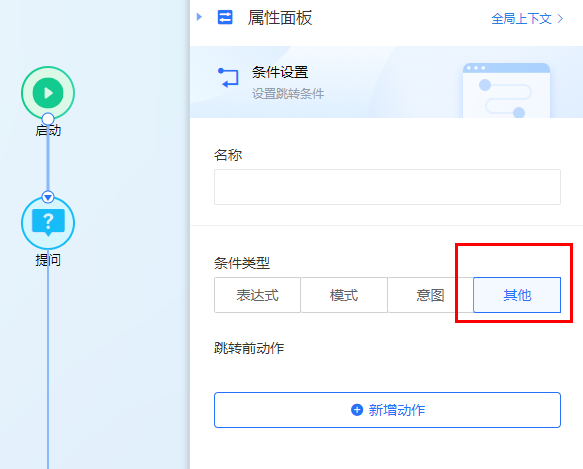Collapse the property panel with the triangle arrow
Image resolution: width=583 pixels, height=469 pixels.
(x=199, y=17)
